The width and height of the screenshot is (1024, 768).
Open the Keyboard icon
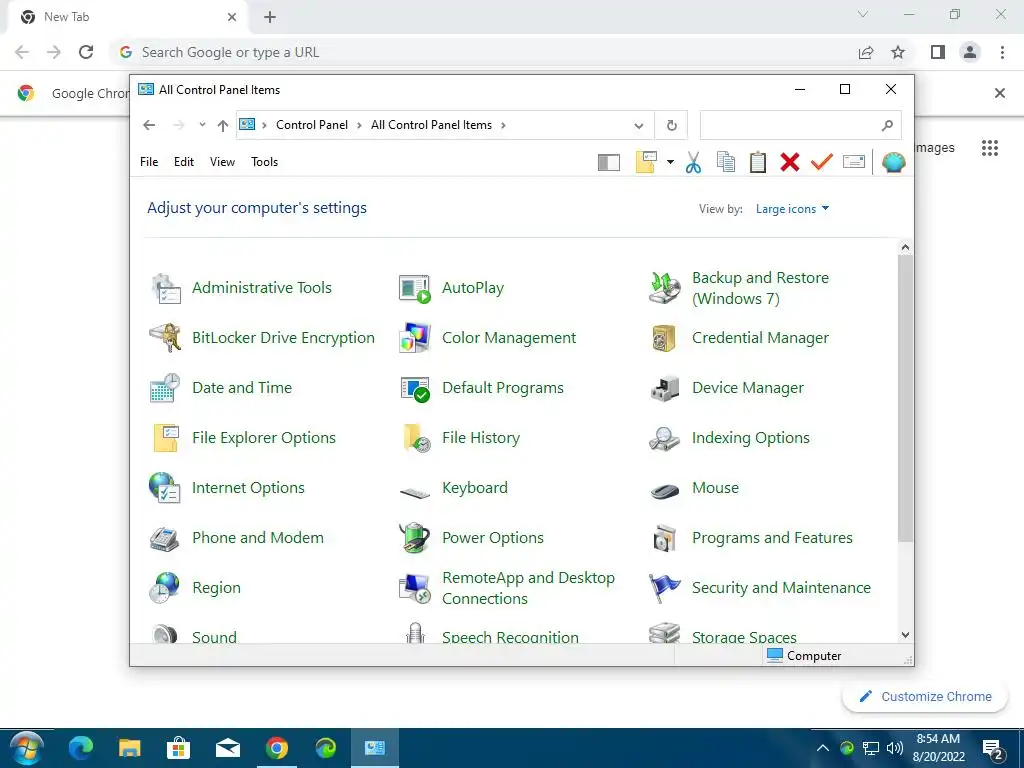point(415,492)
